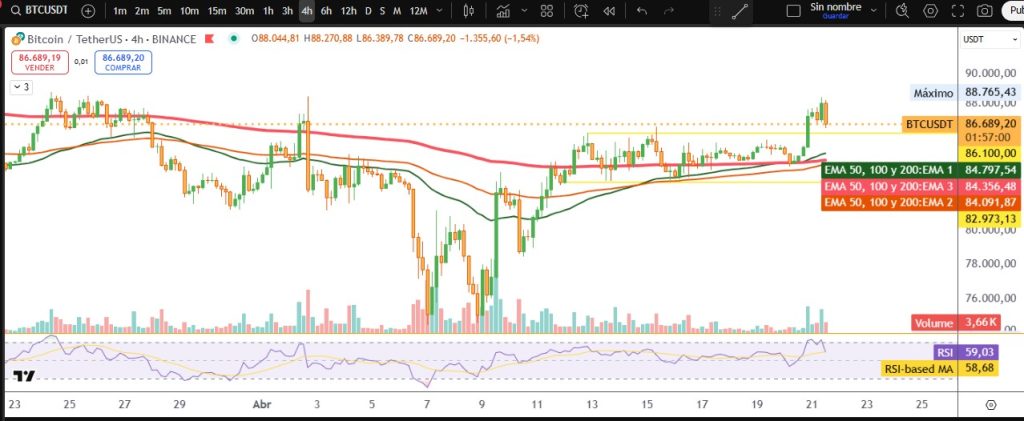Viewport: 1024px width, 421px height.
Task: Start bar replay with rewind icon
Action: click(609, 11)
